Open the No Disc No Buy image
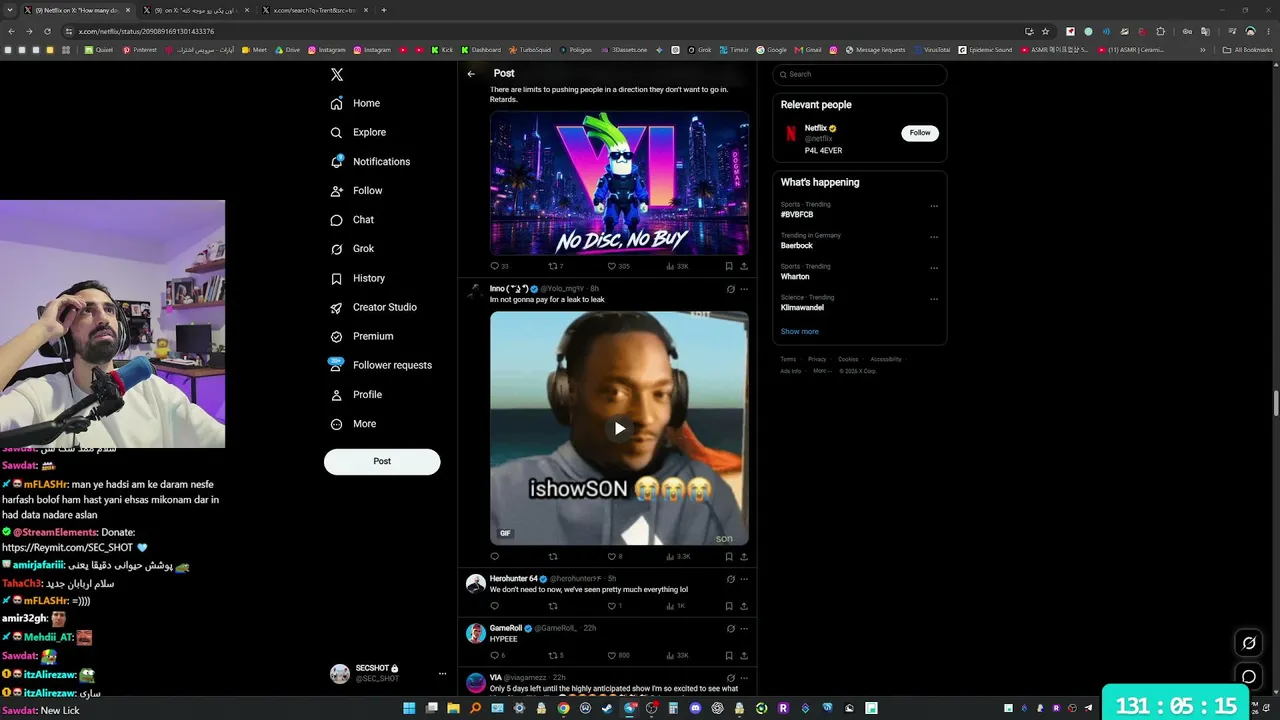The height and width of the screenshot is (720, 1280). click(619, 183)
